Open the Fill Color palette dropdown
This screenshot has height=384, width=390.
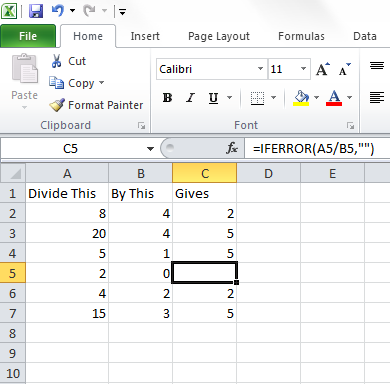(316, 98)
